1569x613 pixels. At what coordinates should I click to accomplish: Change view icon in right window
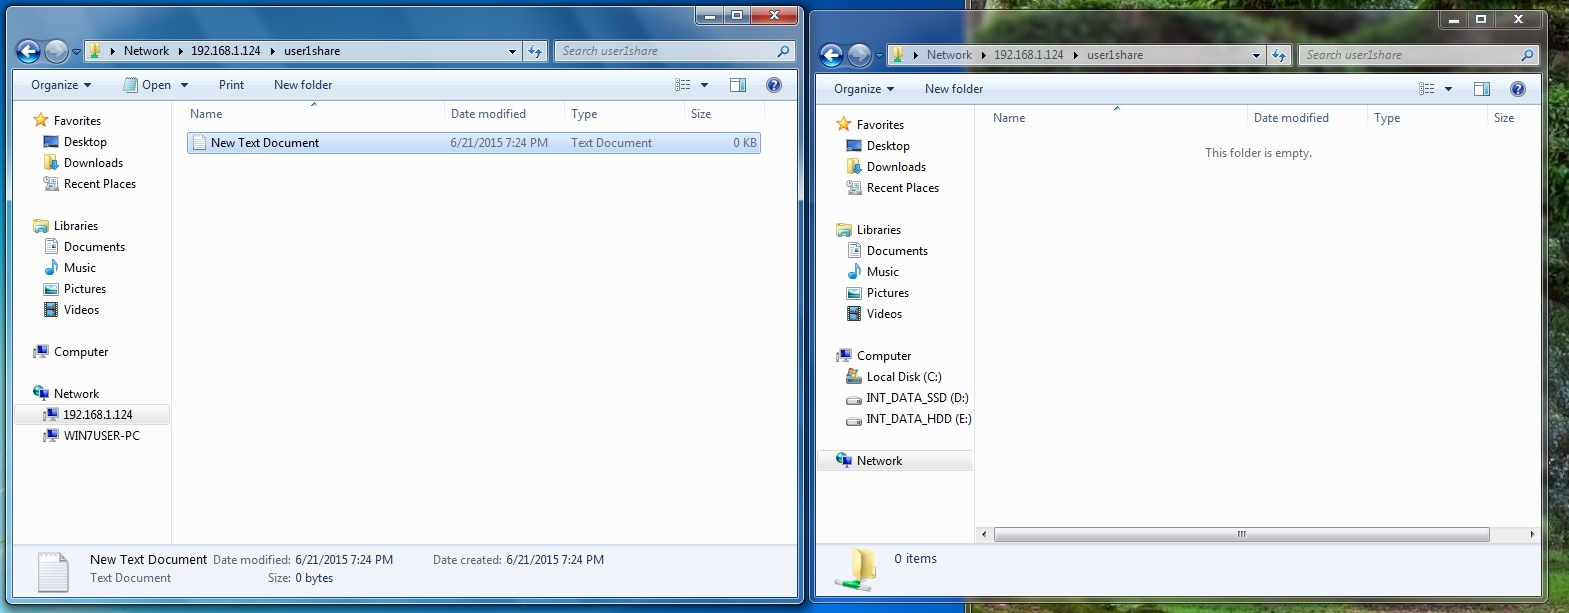pos(1427,89)
